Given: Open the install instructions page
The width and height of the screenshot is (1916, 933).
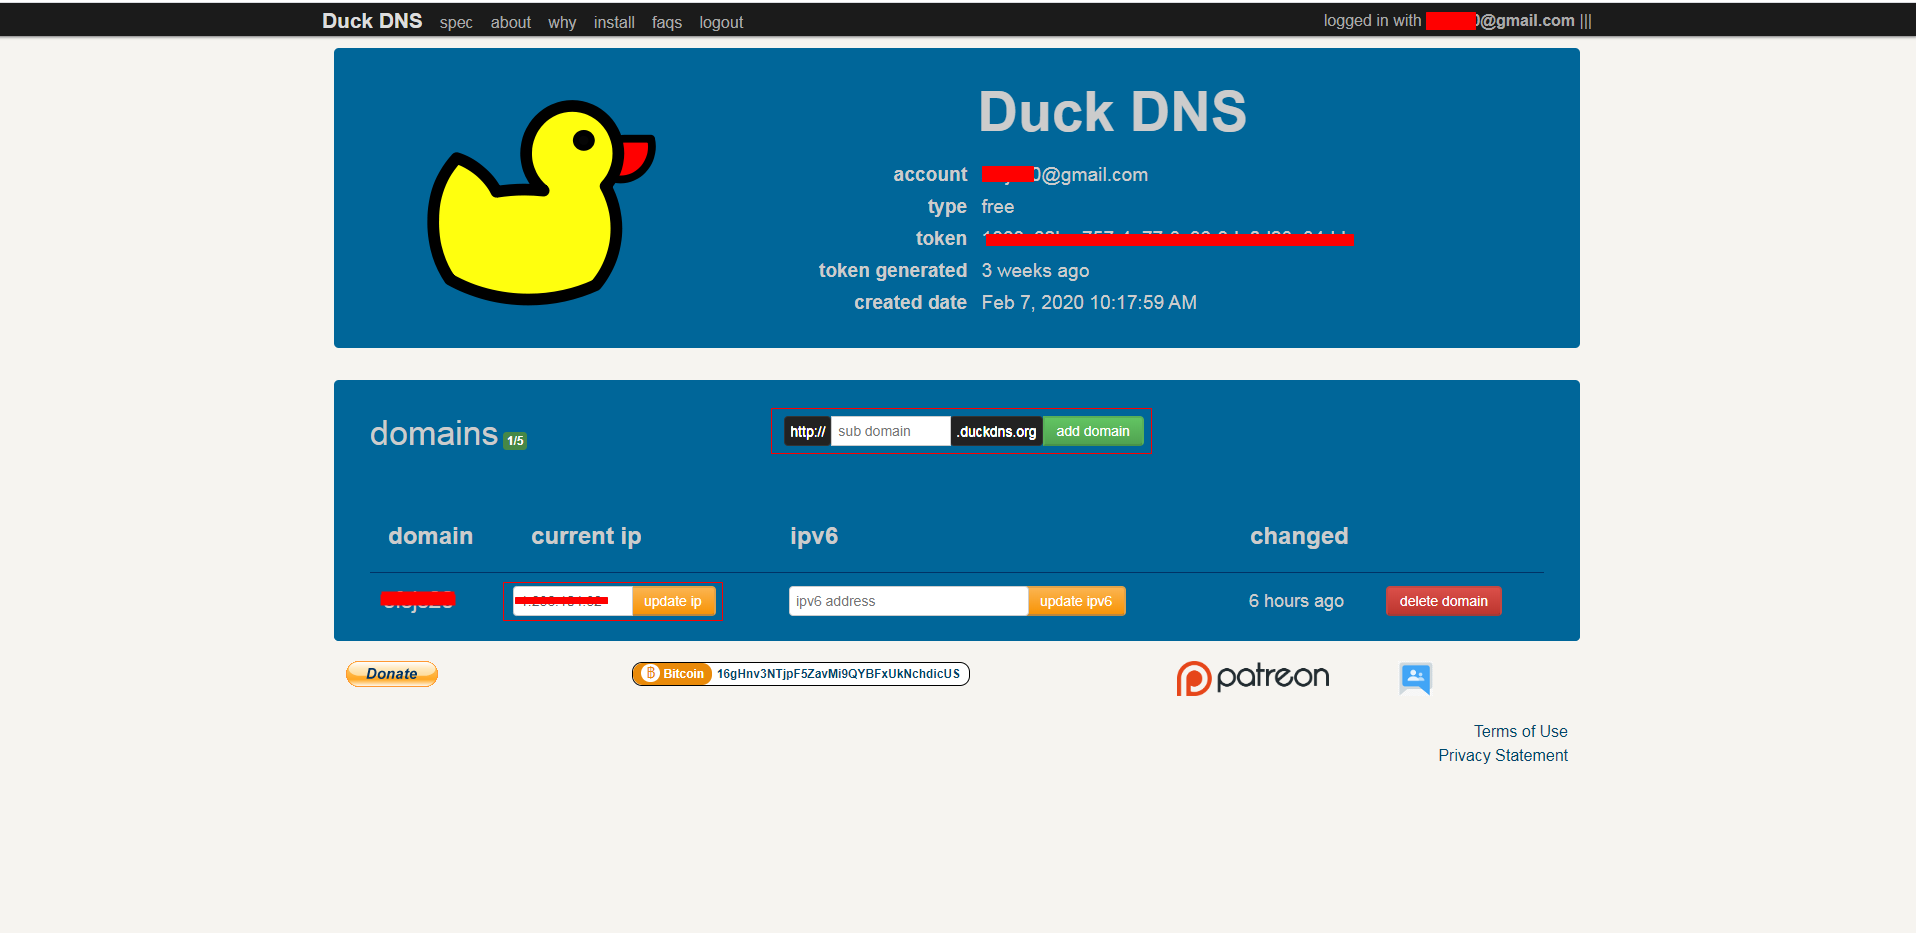Looking at the screenshot, I should 614,22.
